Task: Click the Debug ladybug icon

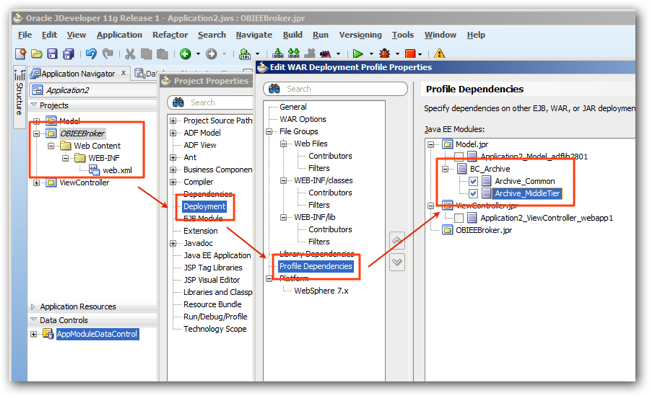Action: pos(385,53)
